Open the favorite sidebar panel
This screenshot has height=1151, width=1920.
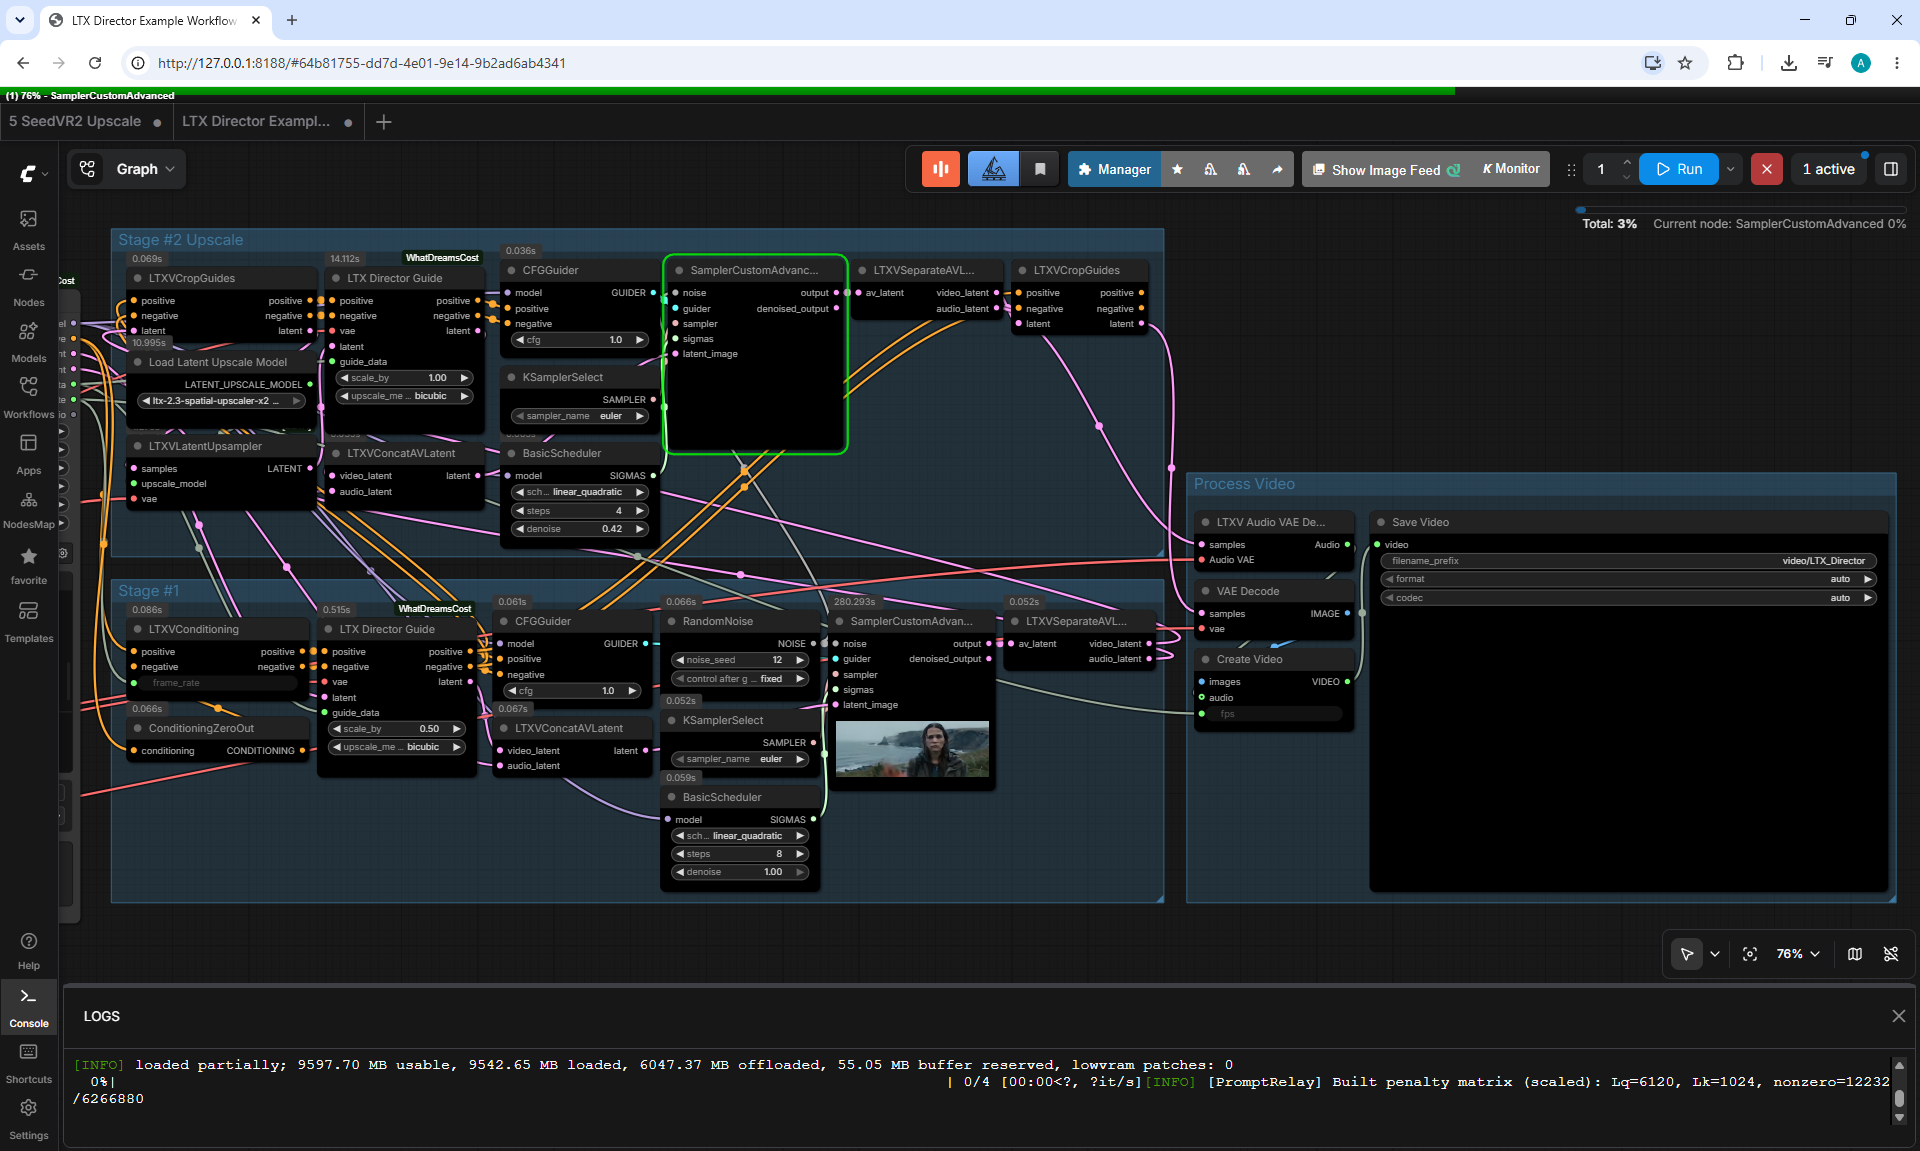point(28,565)
